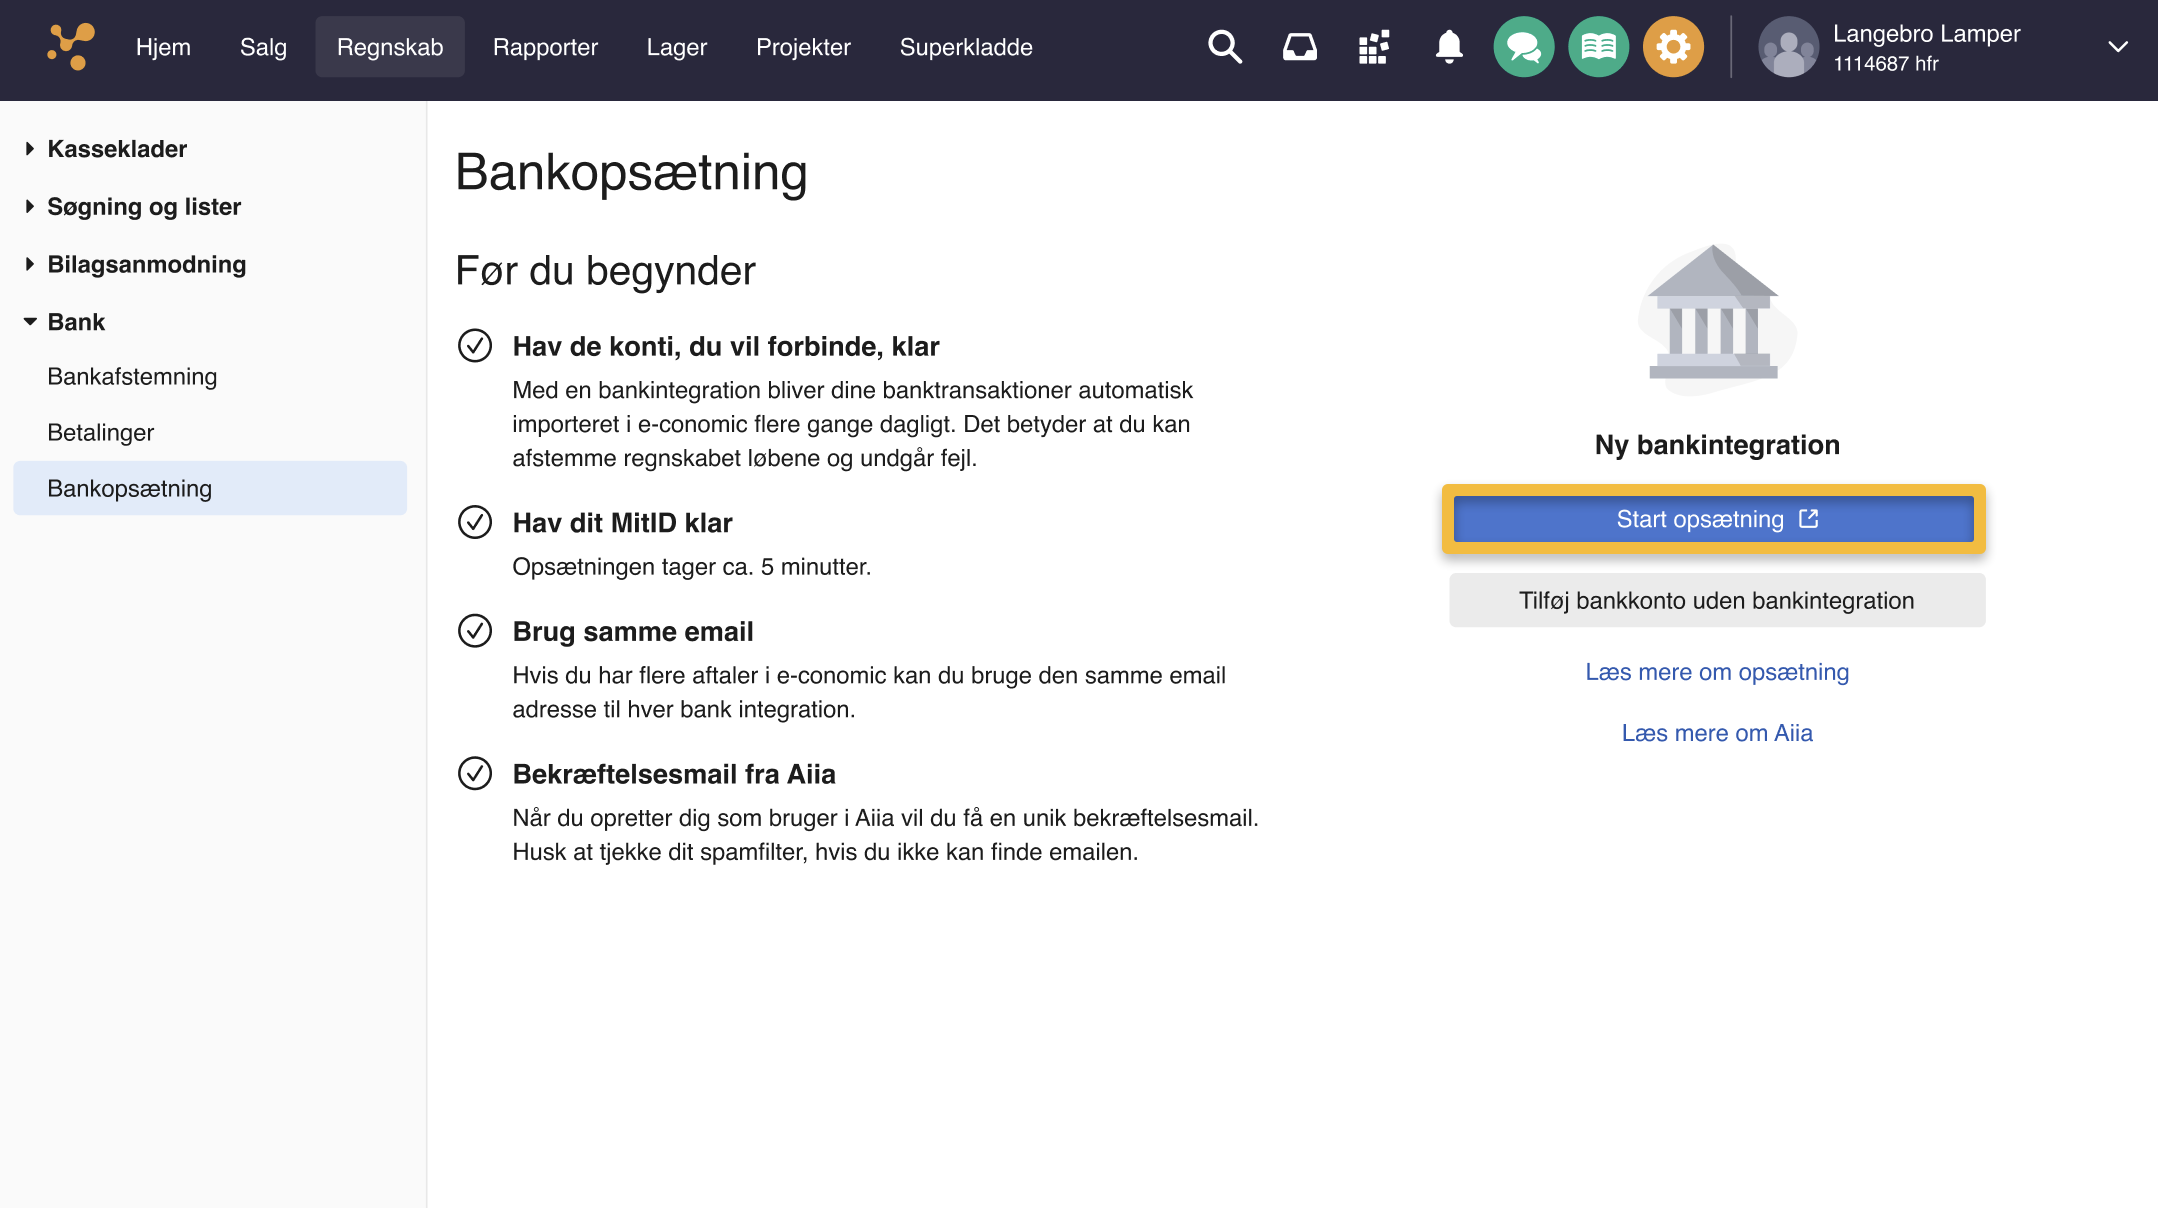Viewport: 2158px width, 1208px height.
Task: Open the help book resources
Action: 1597,46
